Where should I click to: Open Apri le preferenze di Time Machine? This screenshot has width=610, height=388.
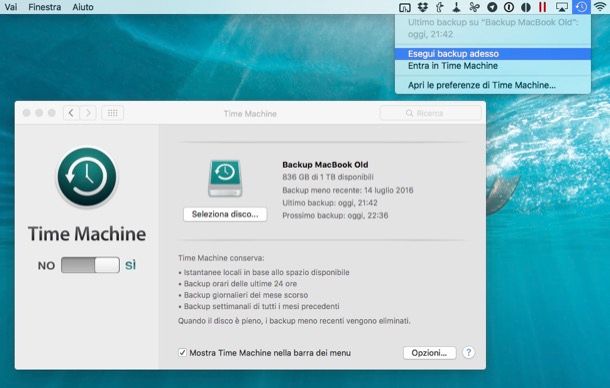click(493, 85)
